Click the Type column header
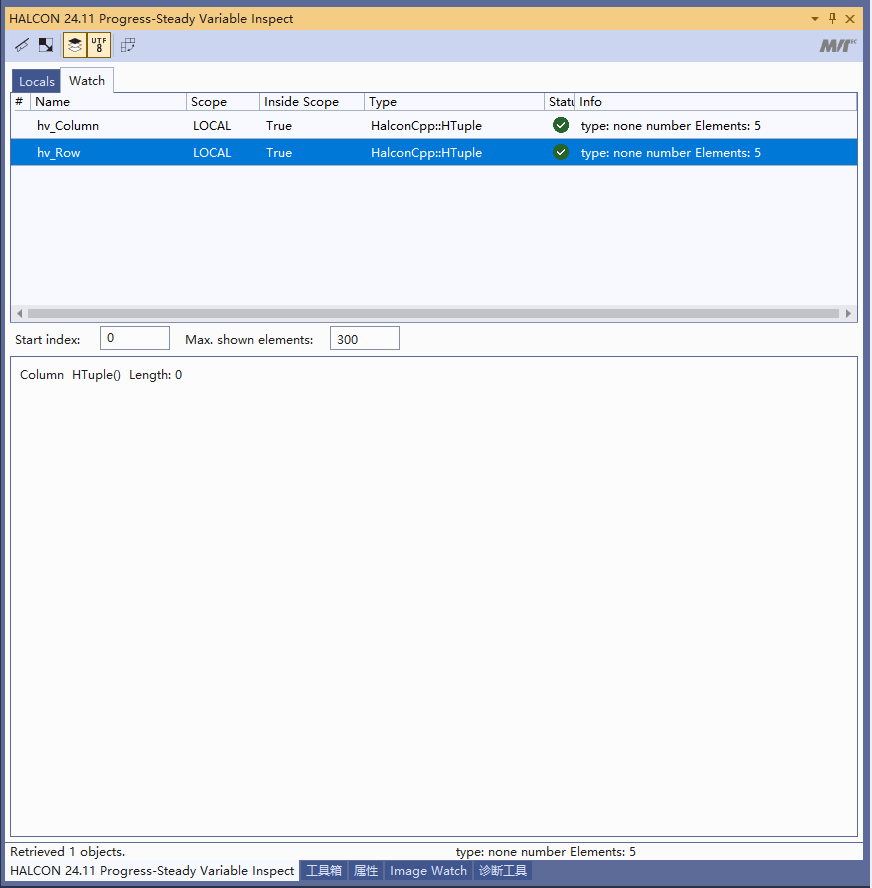872x888 pixels. tap(454, 102)
